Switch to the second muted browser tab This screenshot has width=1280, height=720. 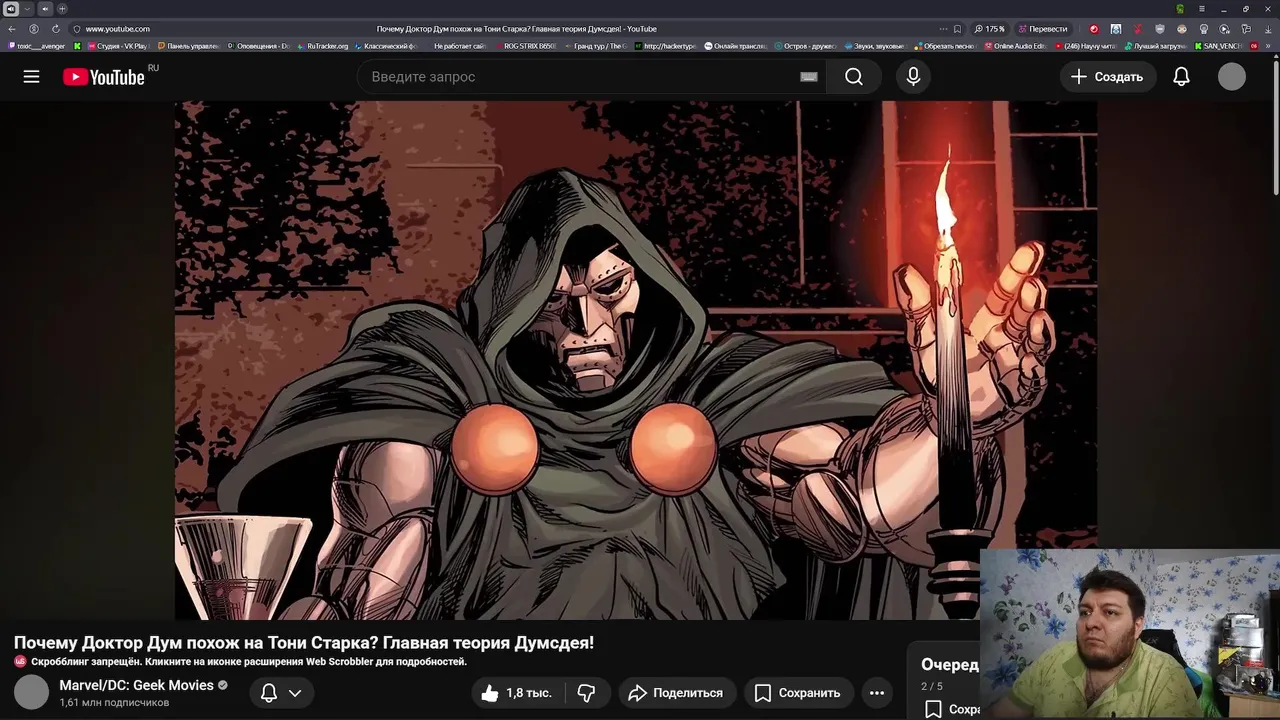[45, 8]
